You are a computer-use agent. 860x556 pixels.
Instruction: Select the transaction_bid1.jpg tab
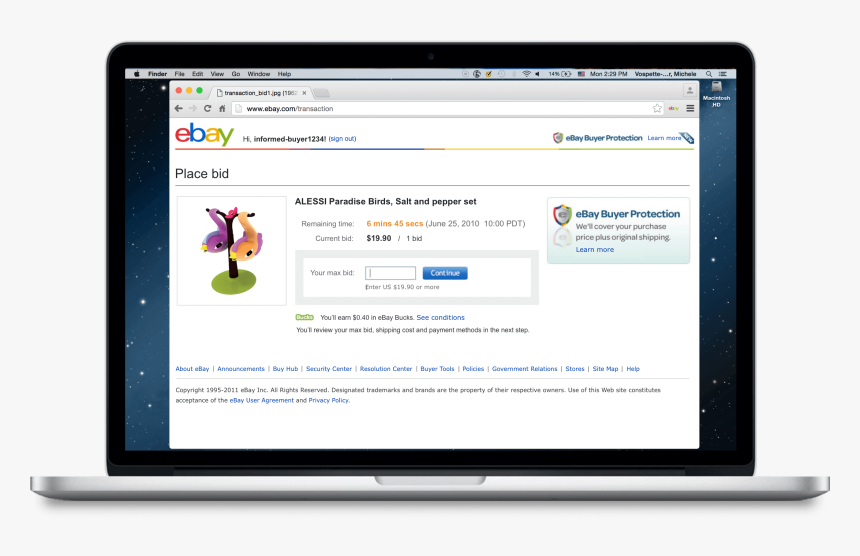(261, 93)
